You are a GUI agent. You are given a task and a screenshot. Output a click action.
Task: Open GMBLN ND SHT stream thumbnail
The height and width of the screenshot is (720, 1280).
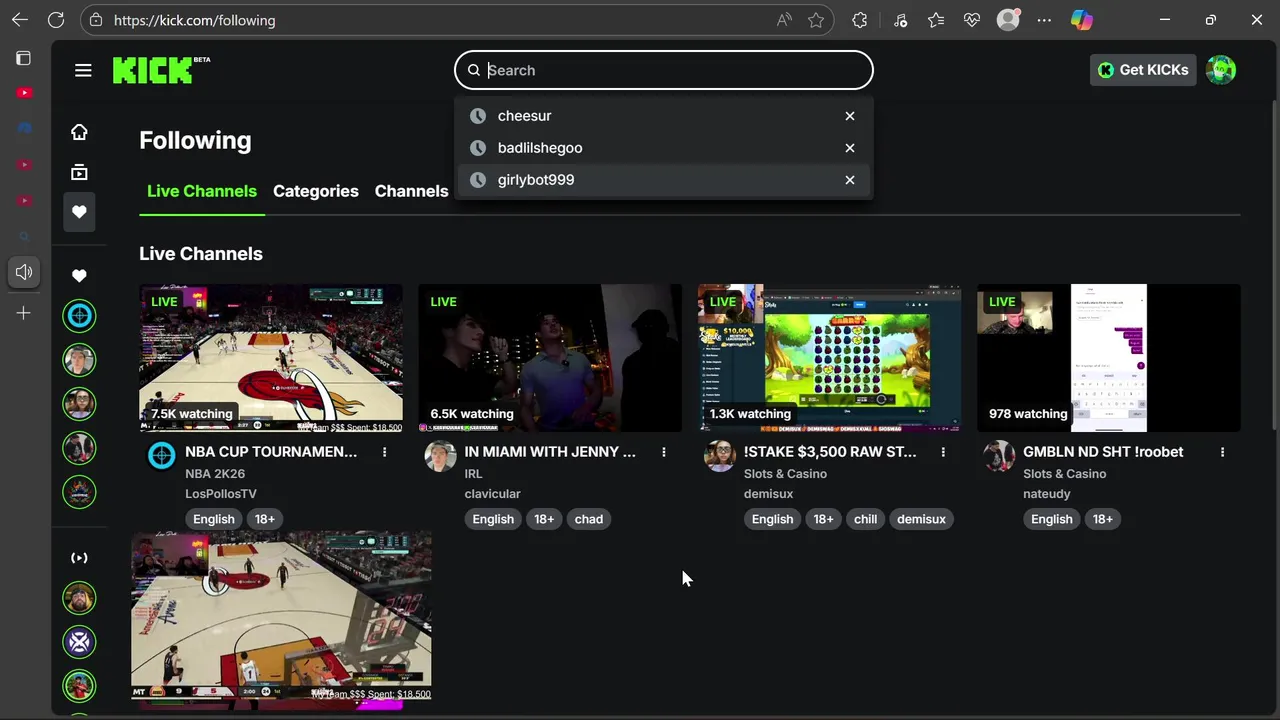[1109, 358]
